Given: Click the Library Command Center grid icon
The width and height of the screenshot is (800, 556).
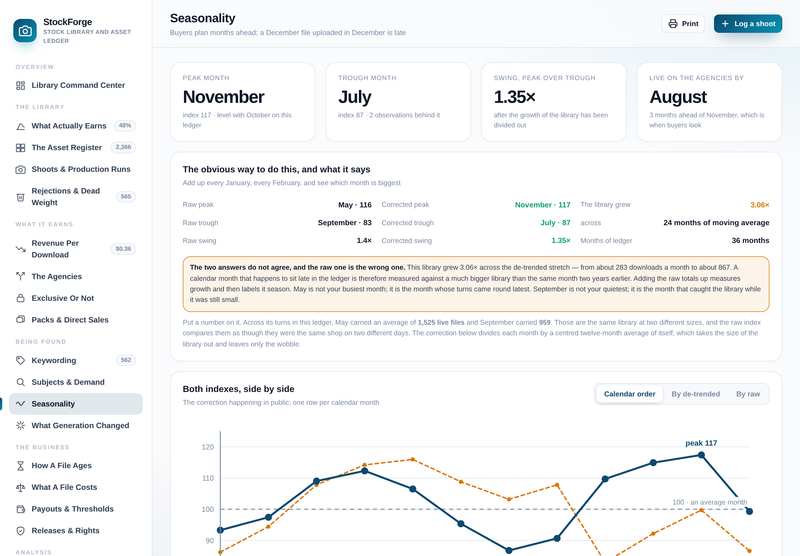Looking at the screenshot, I should point(20,85).
